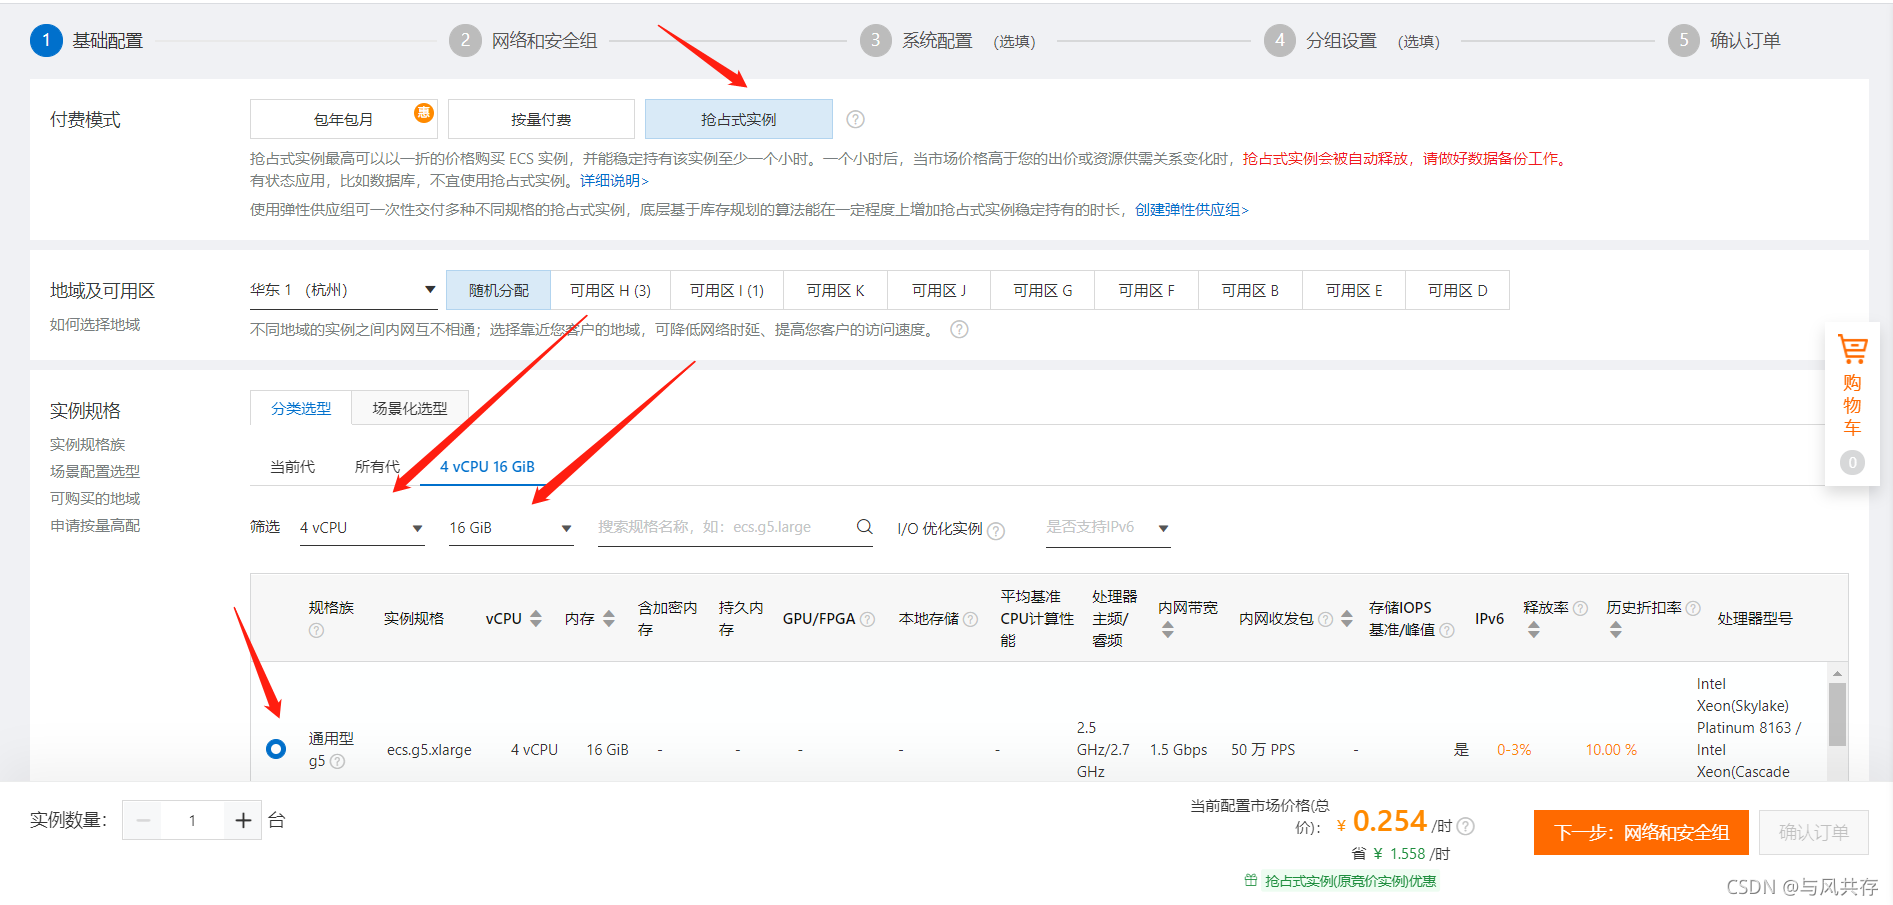Switch to 4 vCPU 16 GiB tab

487,467
